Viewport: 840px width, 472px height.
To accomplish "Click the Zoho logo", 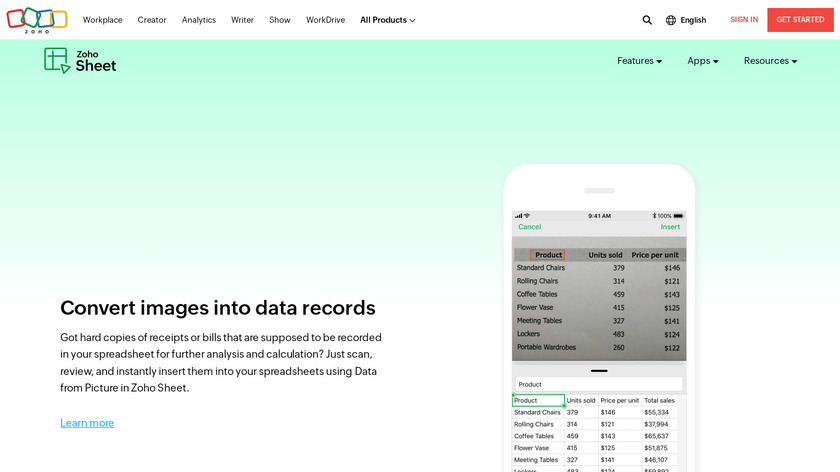I will pyautogui.click(x=36, y=20).
